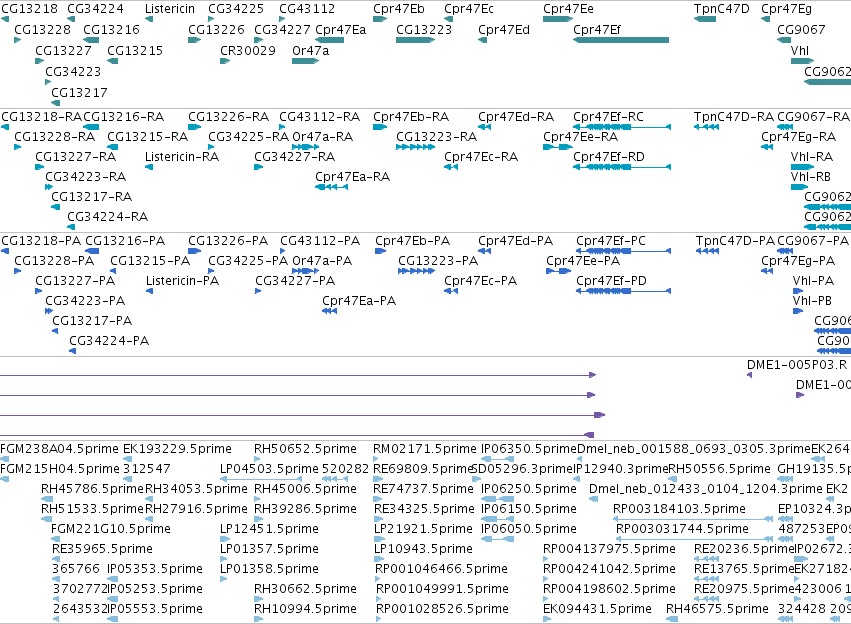Click the CG34224-PA protein label
Image resolution: width=851 pixels, height=624 pixels.
coord(109,341)
